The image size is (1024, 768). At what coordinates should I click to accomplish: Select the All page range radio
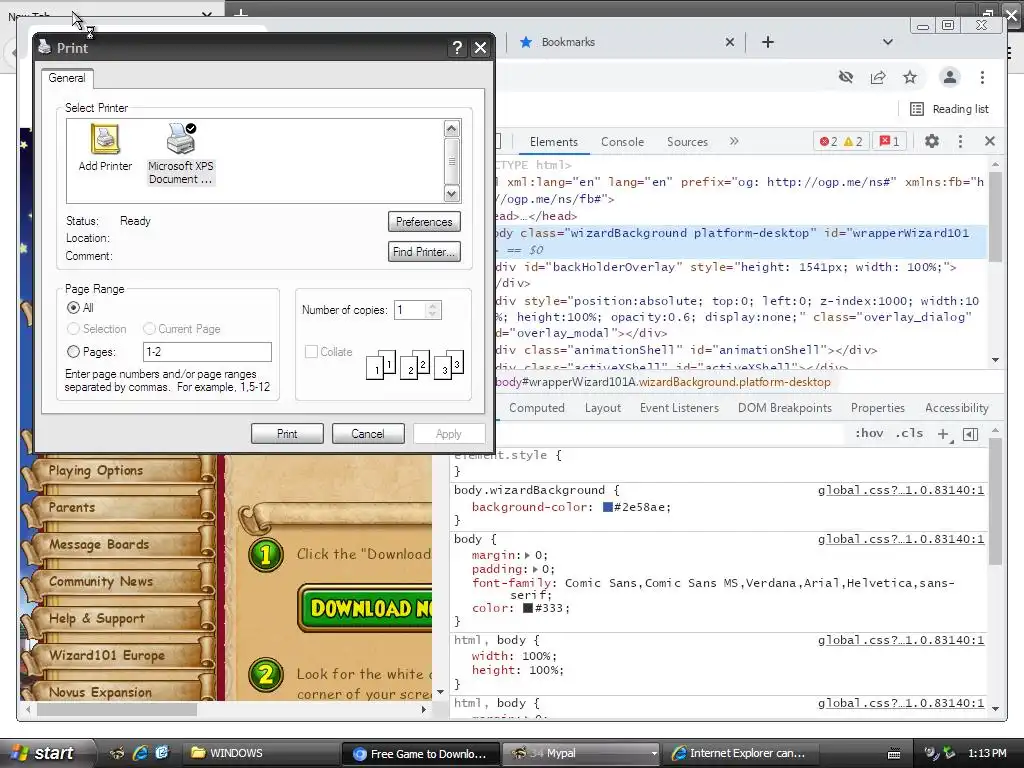click(73, 308)
